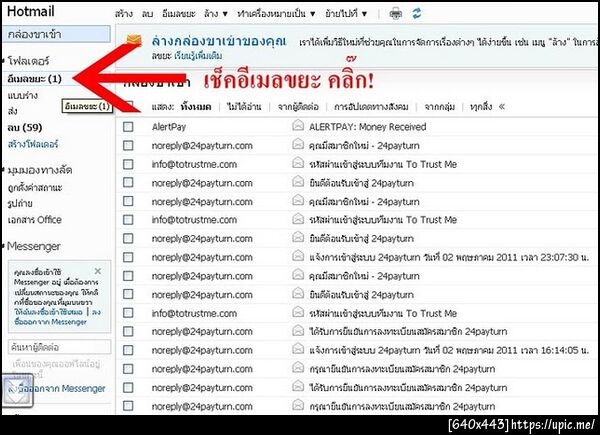Click the envelope icon on the ALERTPAY: Money Received email
This screenshot has width=600, height=435.
tap(298, 125)
